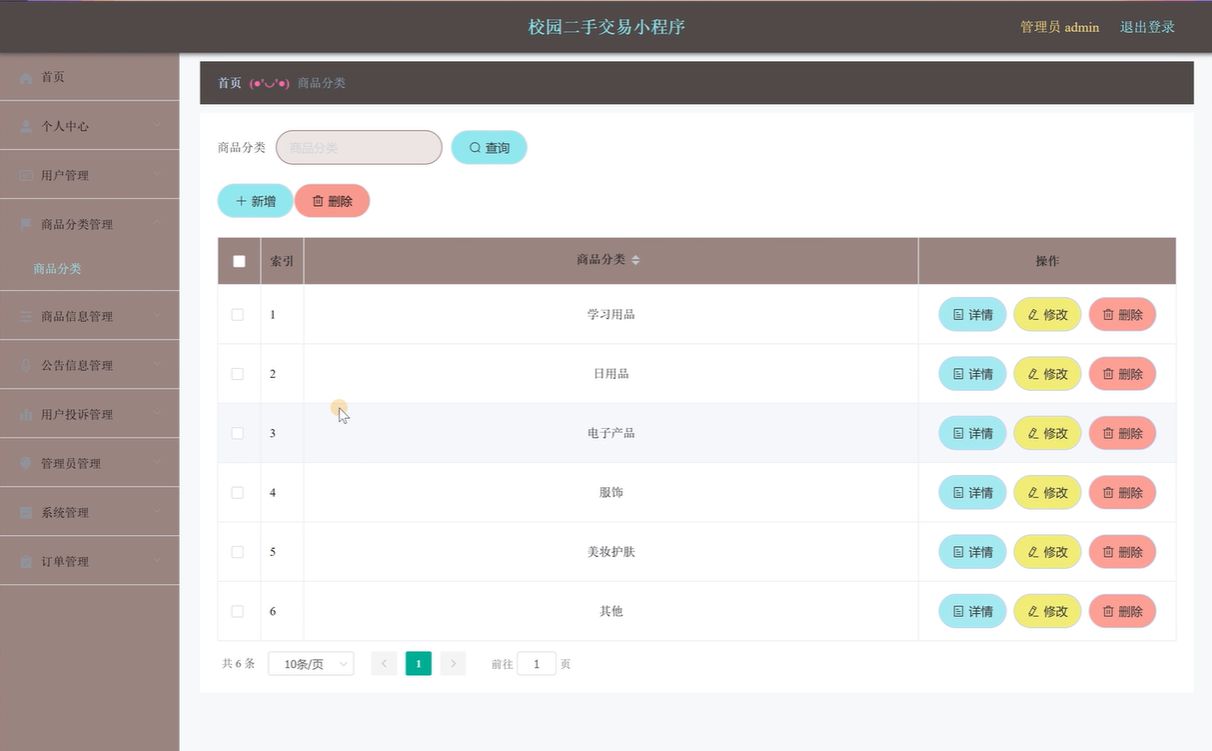1212x751 pixels.
Task: Click the flag icon beside 商品分类管理
Action: click(x=26, y=225)
